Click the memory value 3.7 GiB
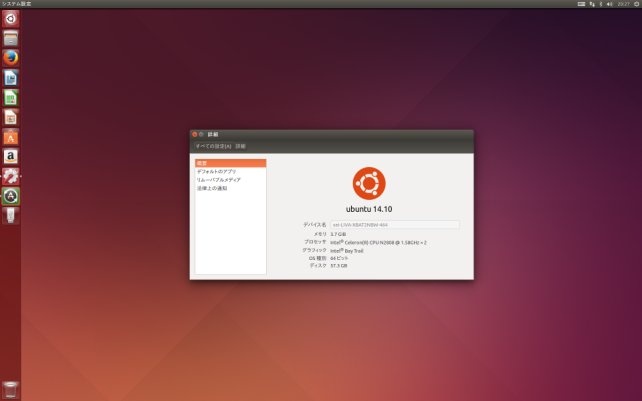This screenshot has width=642, height=401. pyautogui.click(x=338, y=234)
